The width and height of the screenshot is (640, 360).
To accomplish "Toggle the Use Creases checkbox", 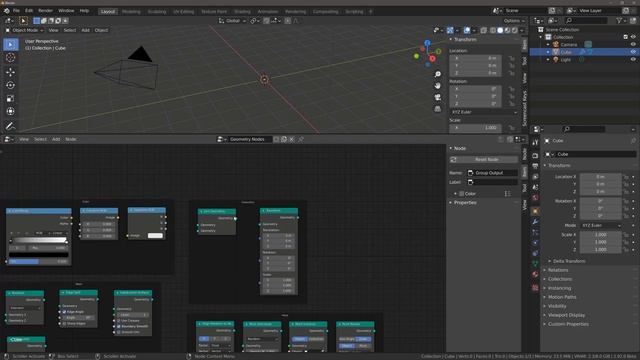I will [x=119, y=321].
